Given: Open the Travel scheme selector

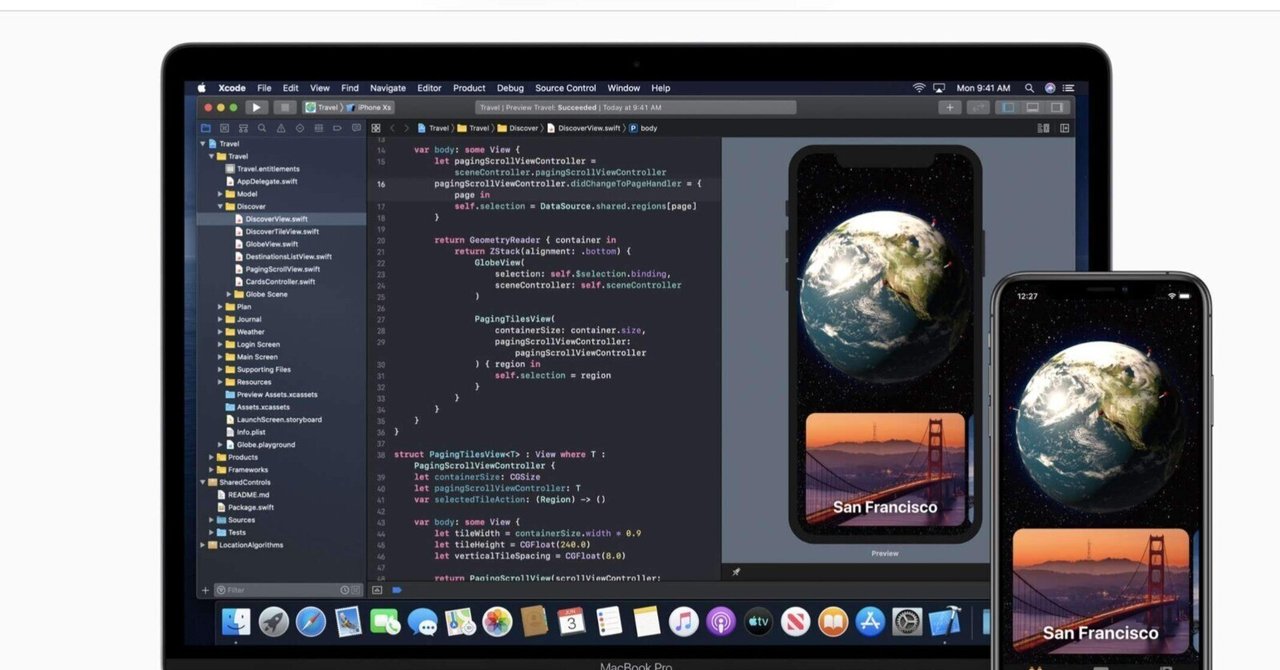Looking at the screenshot, I should point(323,107).
